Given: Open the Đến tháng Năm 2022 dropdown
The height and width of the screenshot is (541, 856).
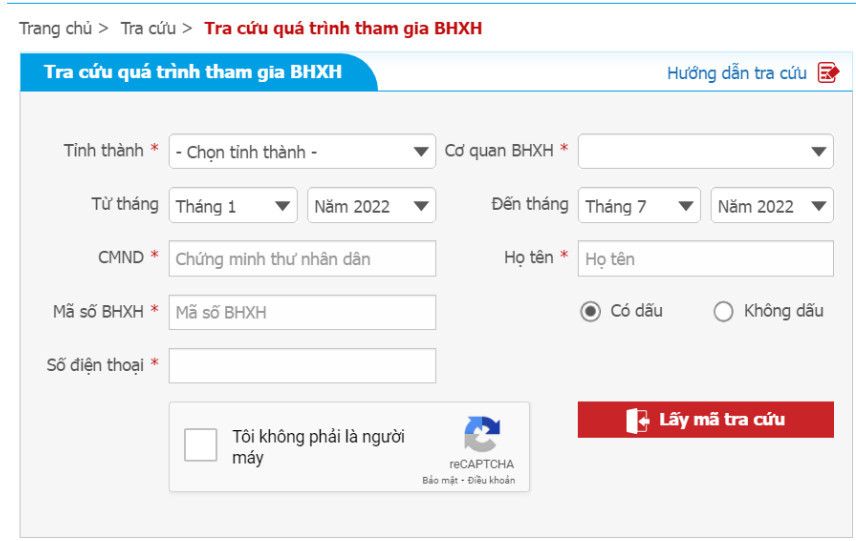Looking at the screenshot, I should coord(772,205).
